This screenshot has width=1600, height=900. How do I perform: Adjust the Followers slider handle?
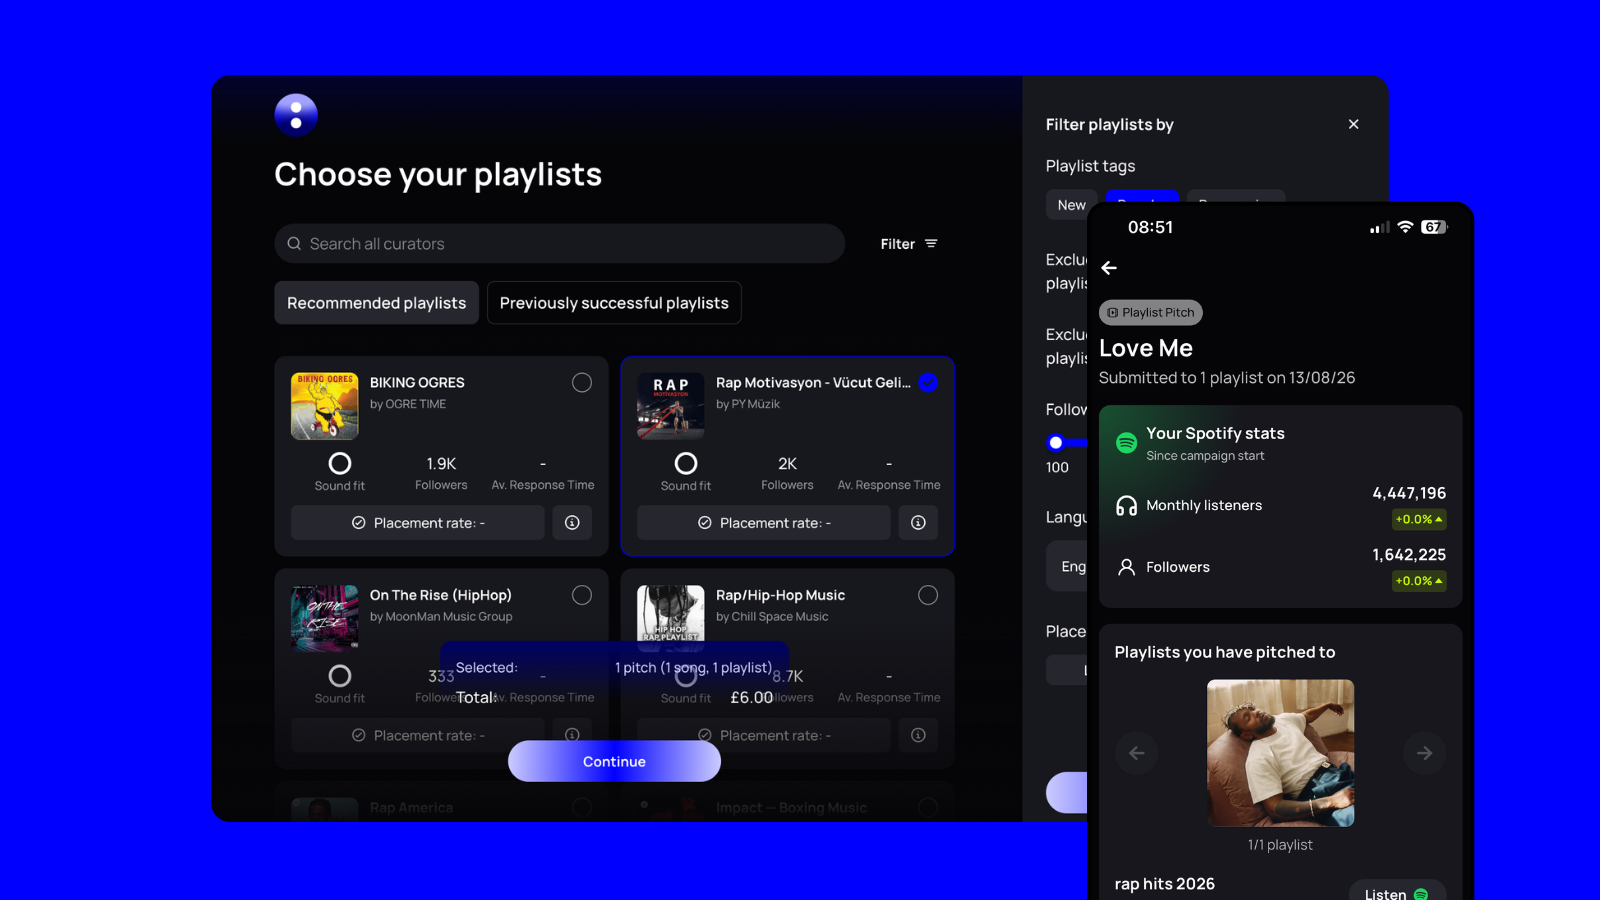[x=1056, y=442]
